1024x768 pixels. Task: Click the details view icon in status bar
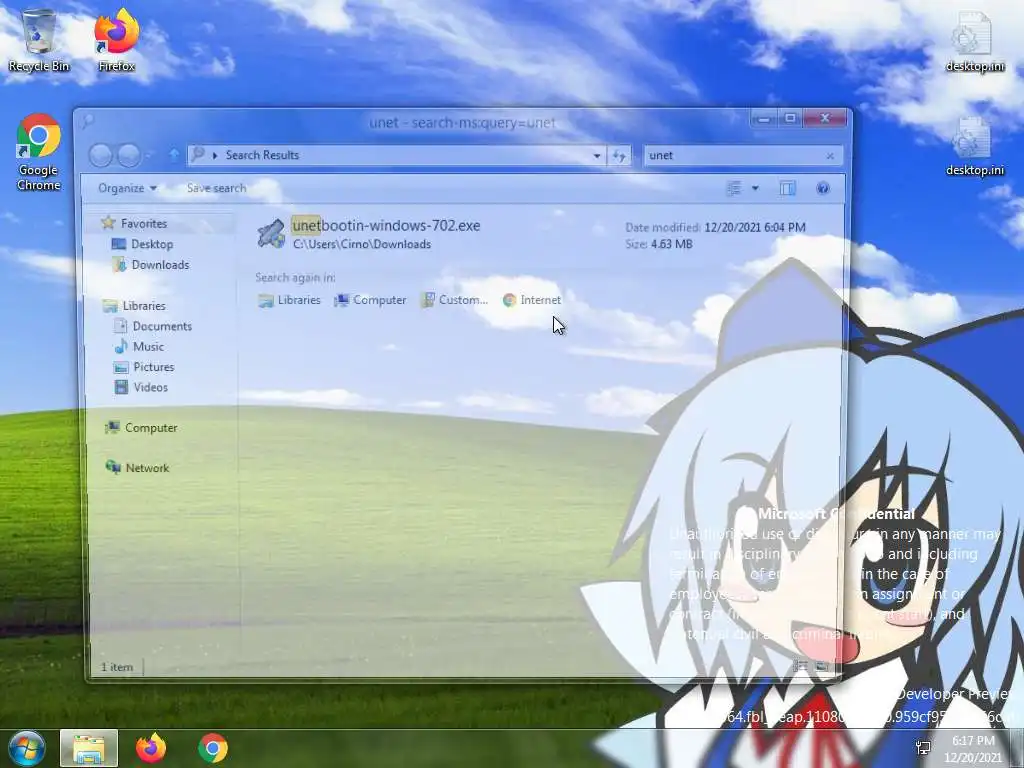[801, 666]
